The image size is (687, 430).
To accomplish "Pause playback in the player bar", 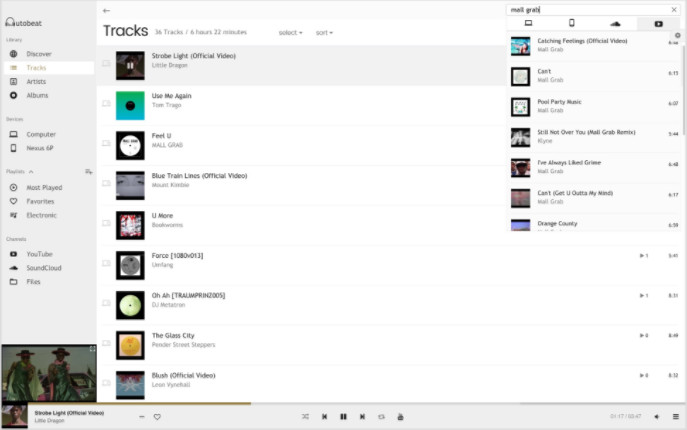I will pyautogui.click(x=344, y=417).
